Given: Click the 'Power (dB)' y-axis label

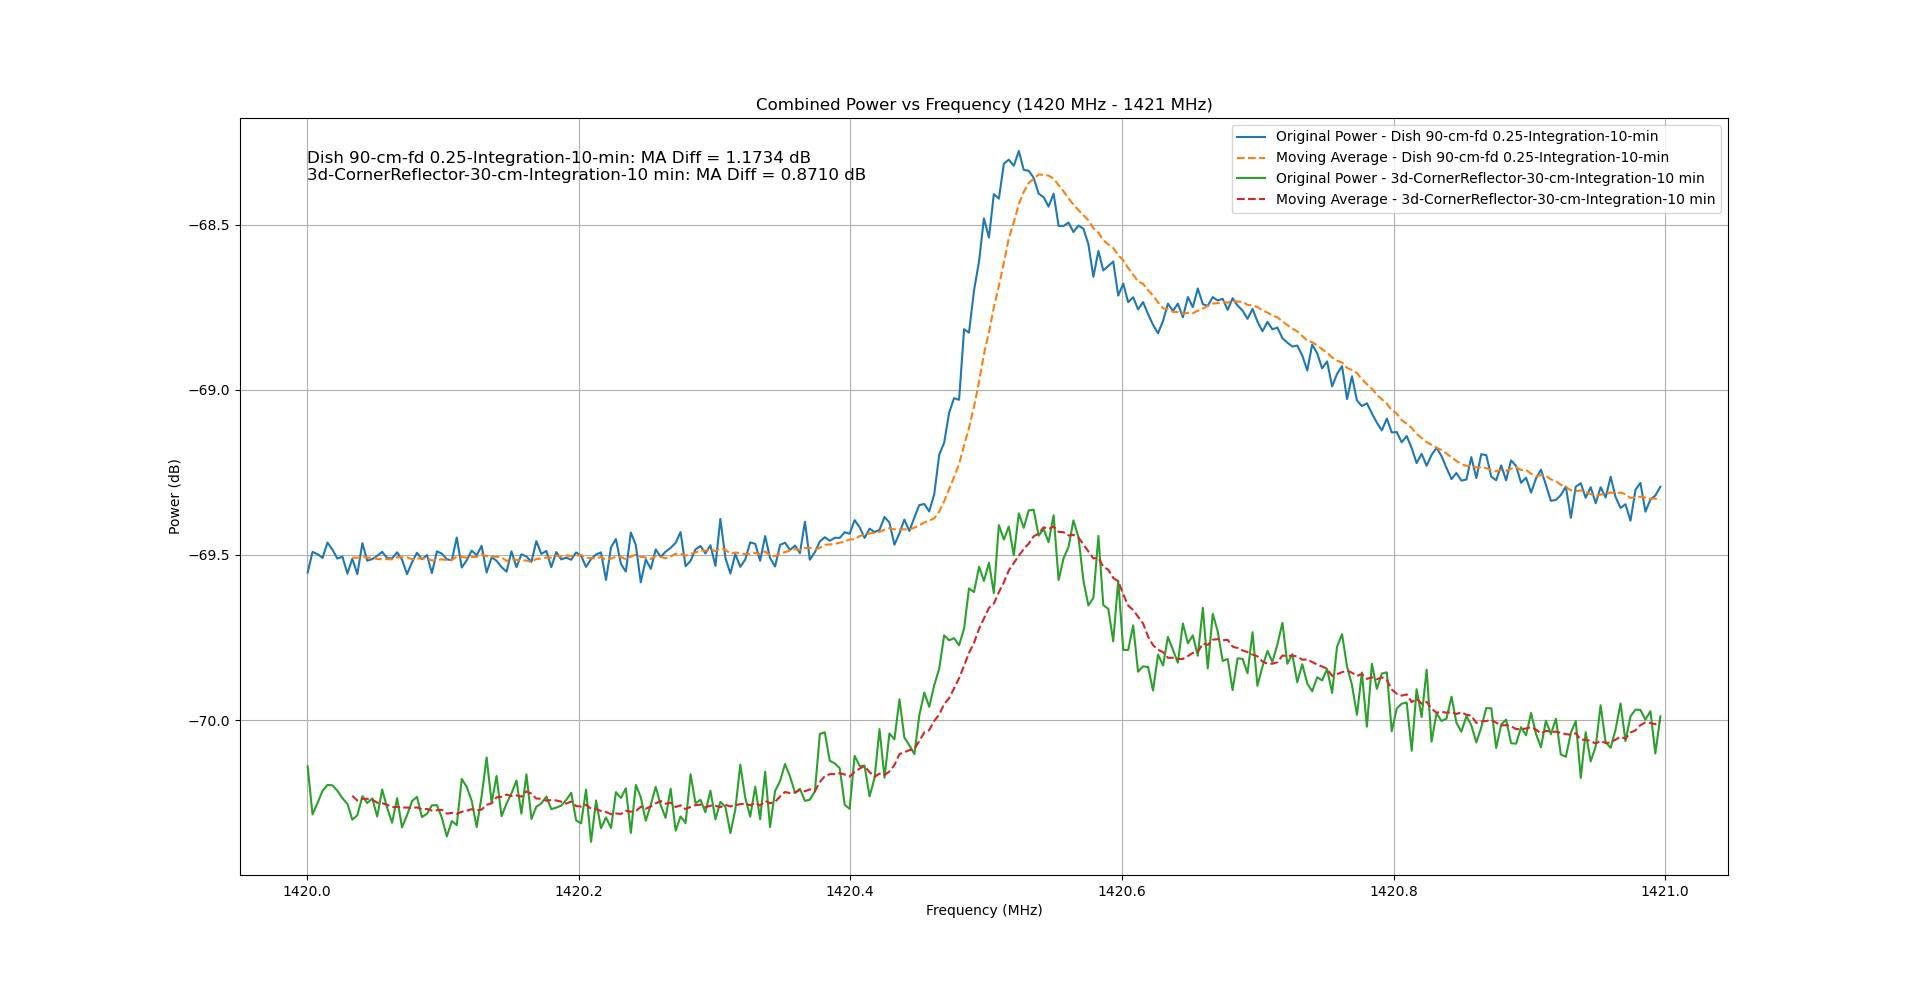Looking at the screenshot, I should 174,497.
